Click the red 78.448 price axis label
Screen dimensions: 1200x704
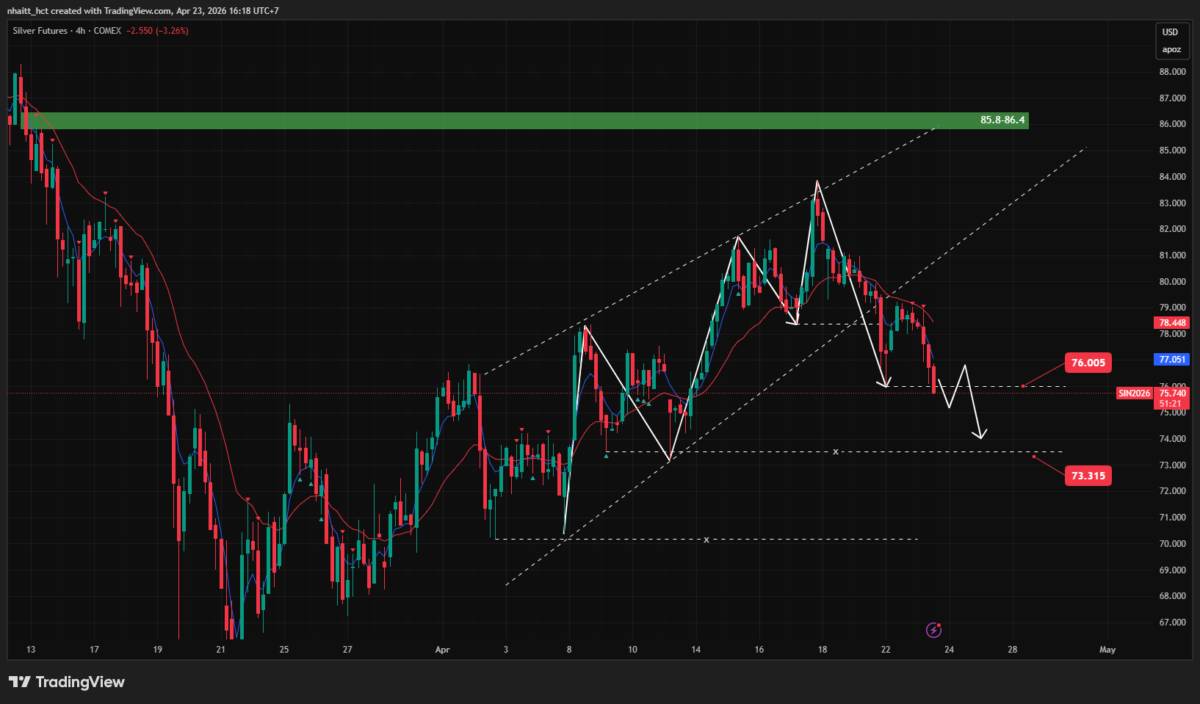(x=1170, y=323)
